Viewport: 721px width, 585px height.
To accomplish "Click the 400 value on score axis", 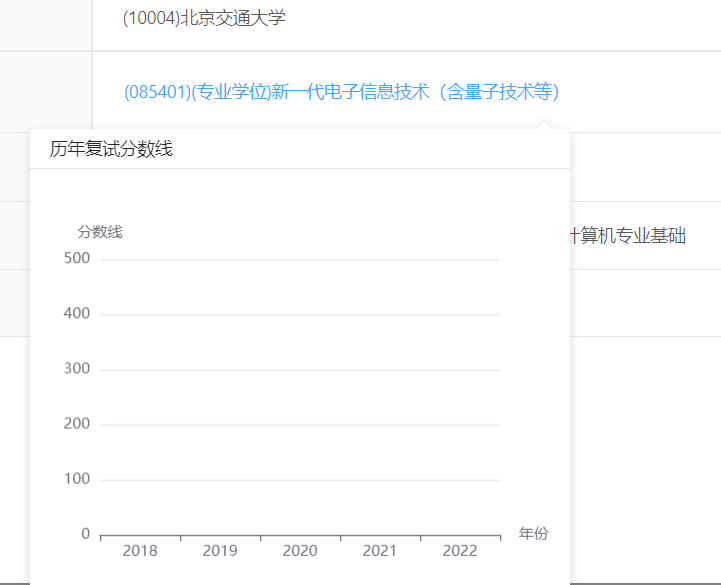I will pyautogui.click(x=77, y=313).
